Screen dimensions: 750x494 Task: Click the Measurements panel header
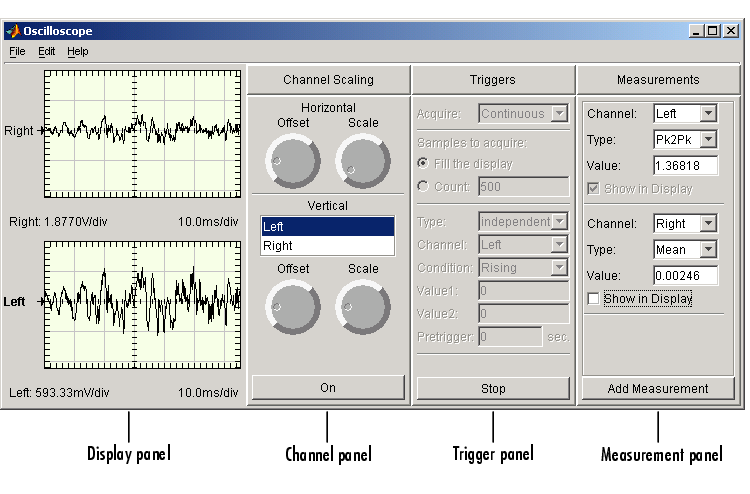[658, 79]
